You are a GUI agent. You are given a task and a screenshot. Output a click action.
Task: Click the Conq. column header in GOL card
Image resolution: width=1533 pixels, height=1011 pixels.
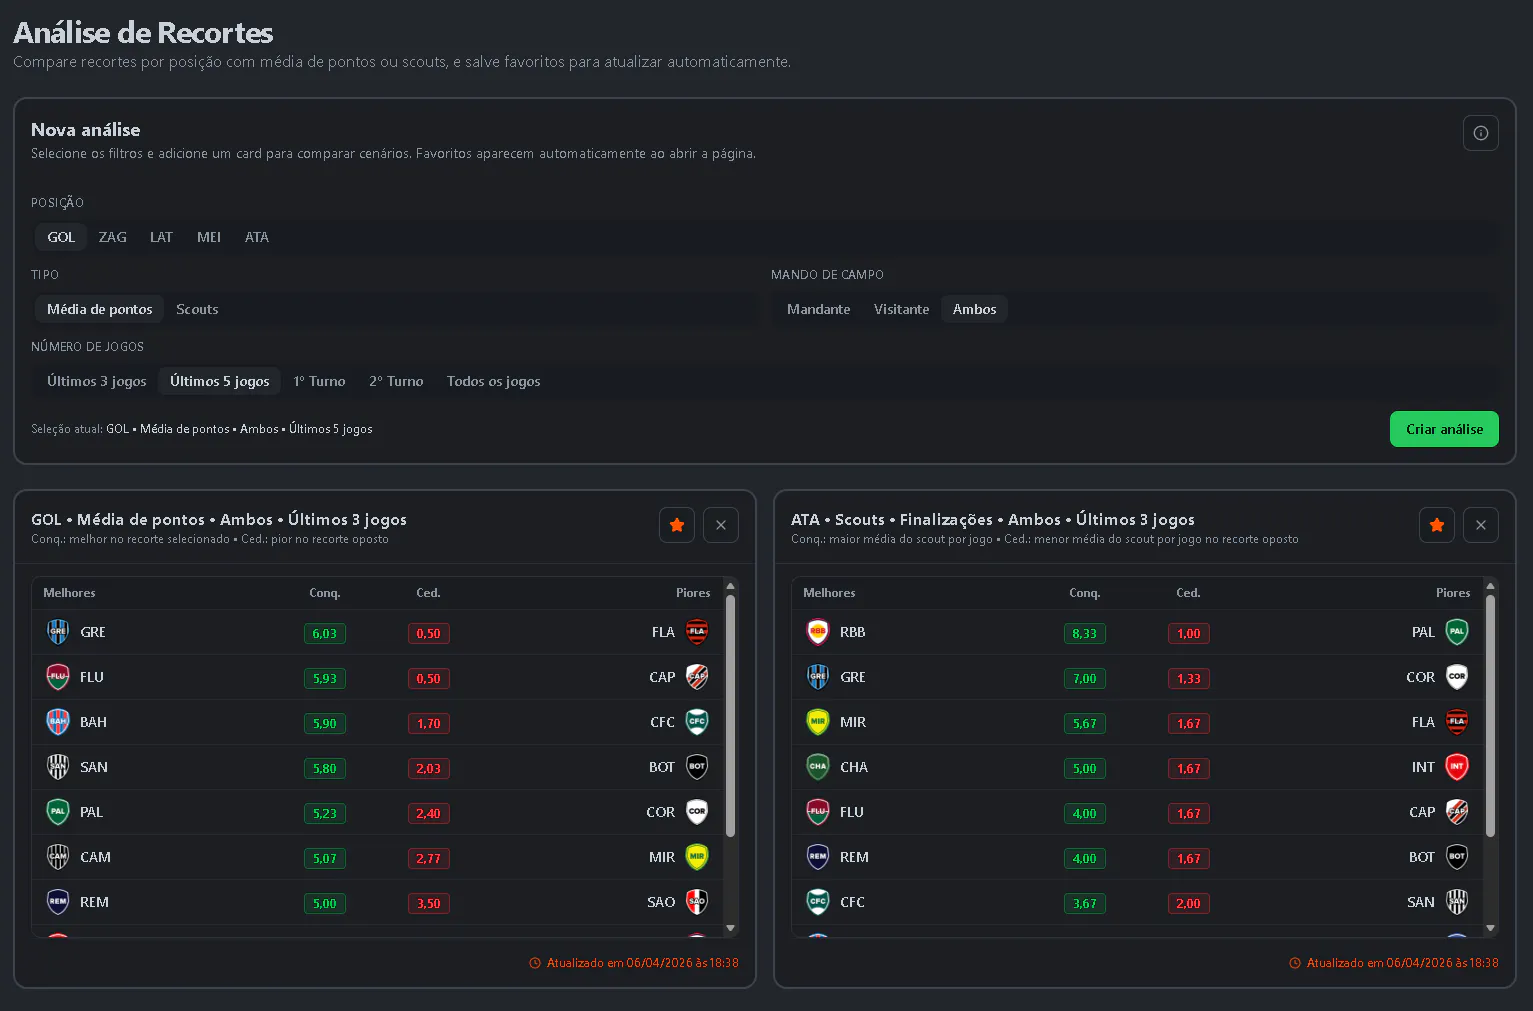pos(325,593)
